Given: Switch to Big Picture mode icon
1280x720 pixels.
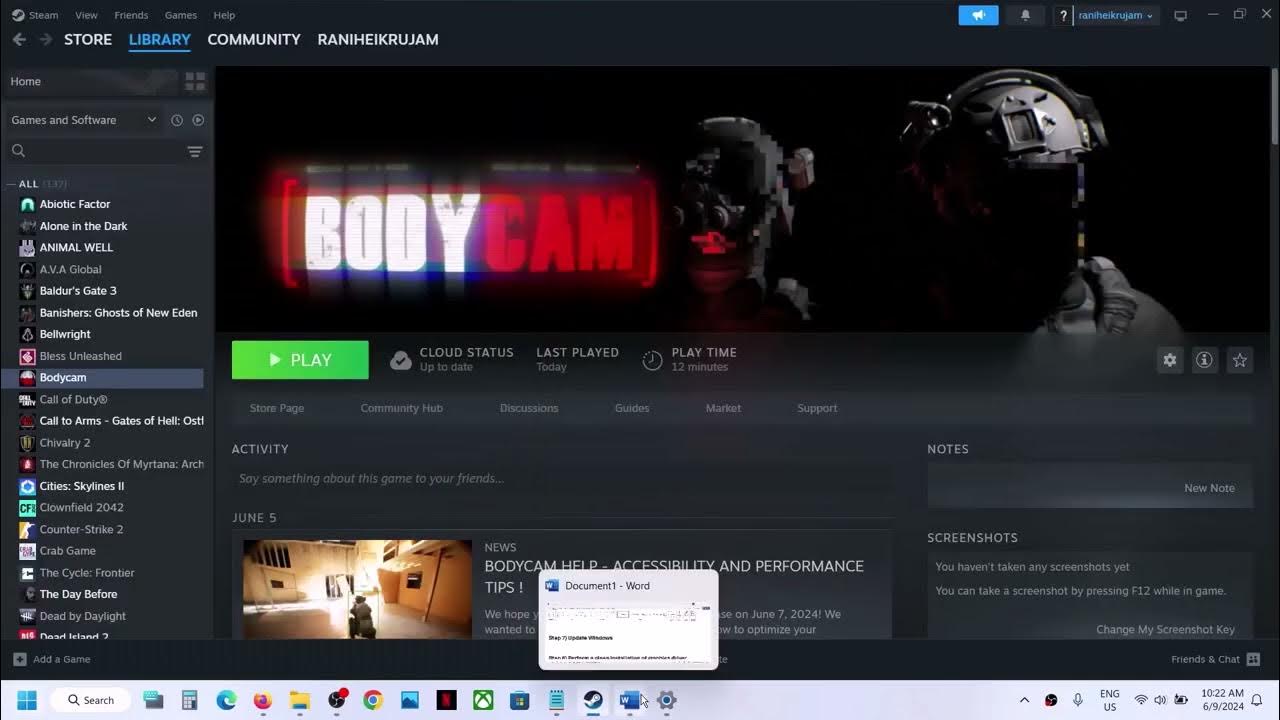Looking at the screenshot, I should pos(1180,15).
